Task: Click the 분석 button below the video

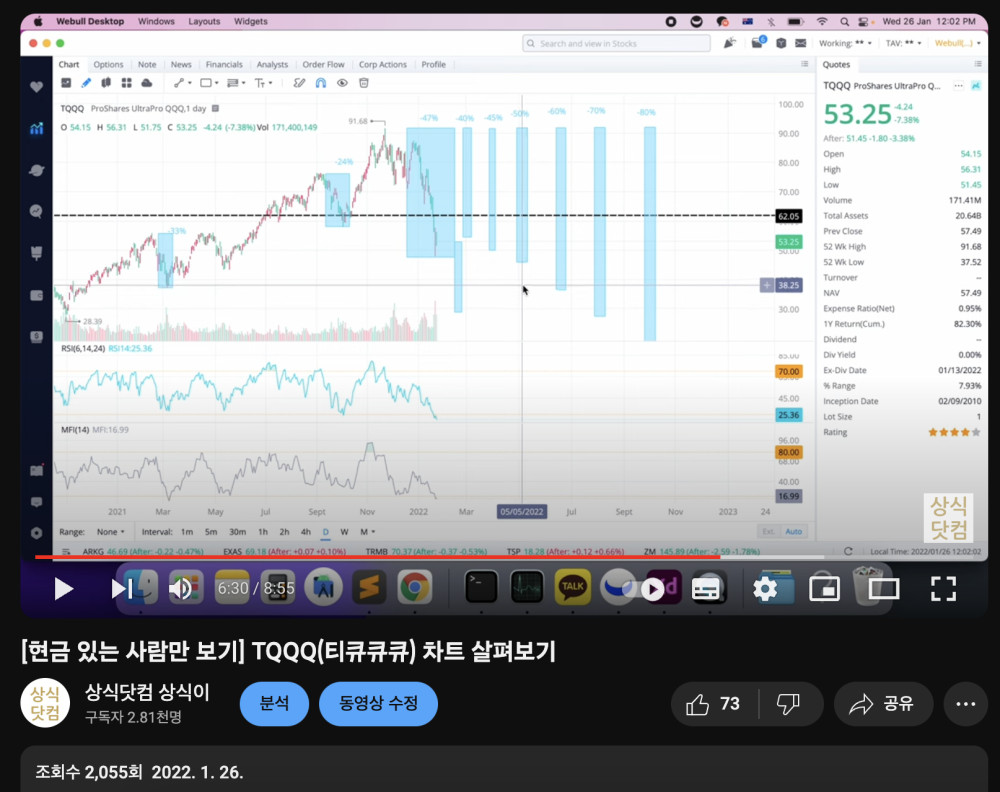Action: pos(273,703)
